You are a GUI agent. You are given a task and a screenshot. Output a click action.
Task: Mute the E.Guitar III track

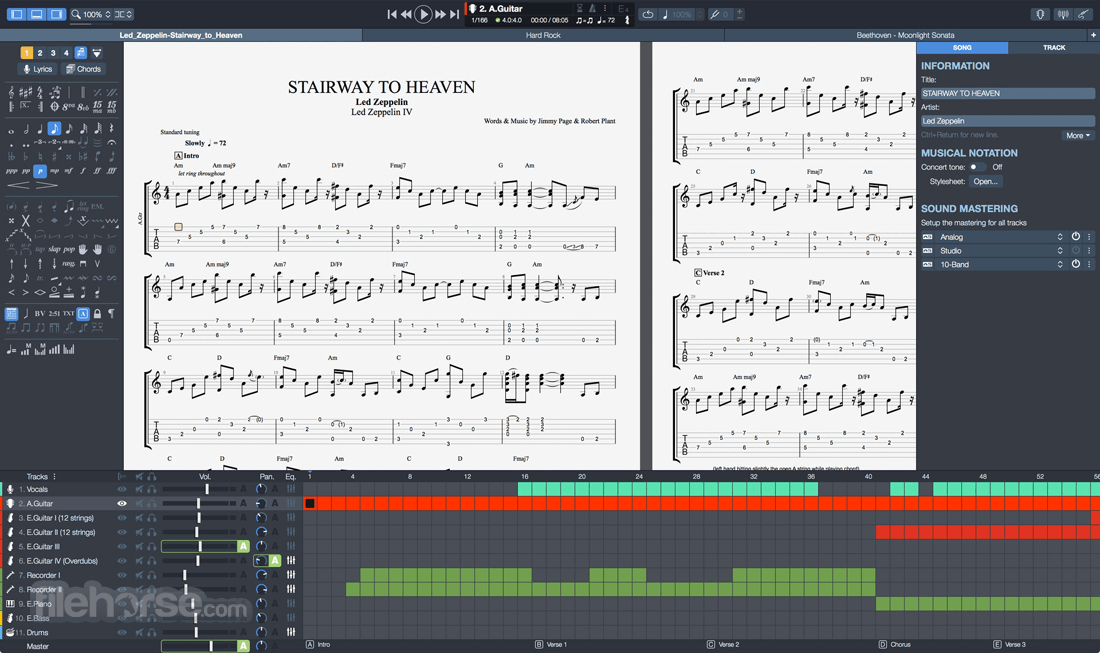[x=139, y=546]
